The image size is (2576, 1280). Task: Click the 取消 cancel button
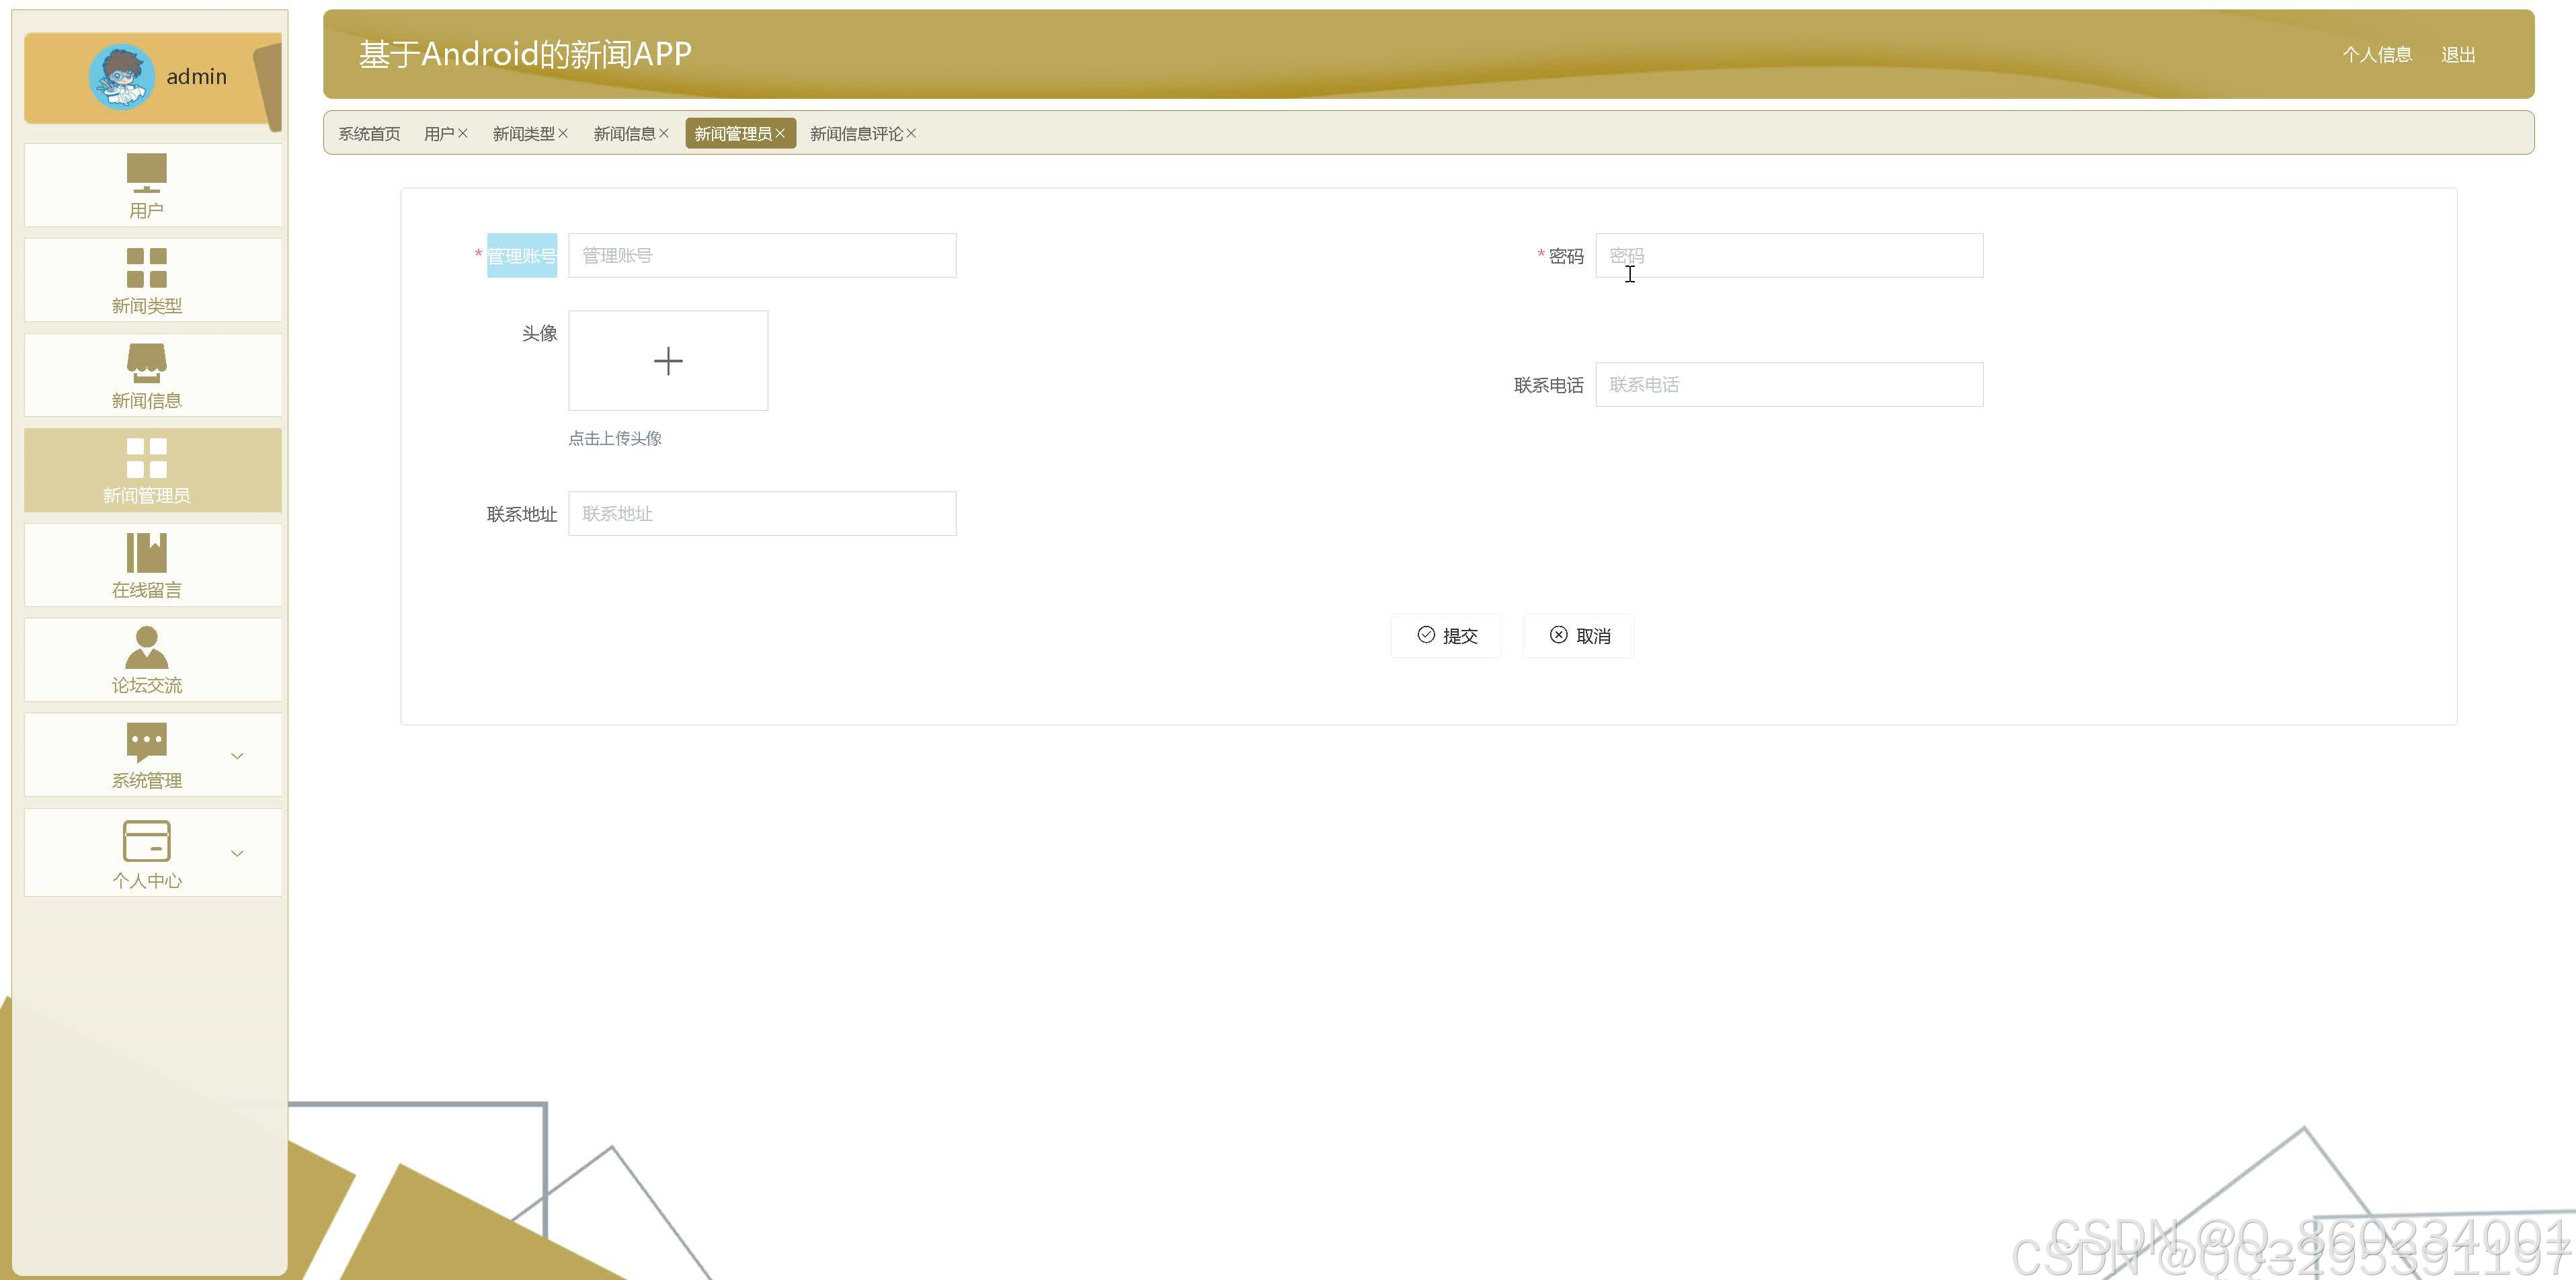(x=1578, y=636)
